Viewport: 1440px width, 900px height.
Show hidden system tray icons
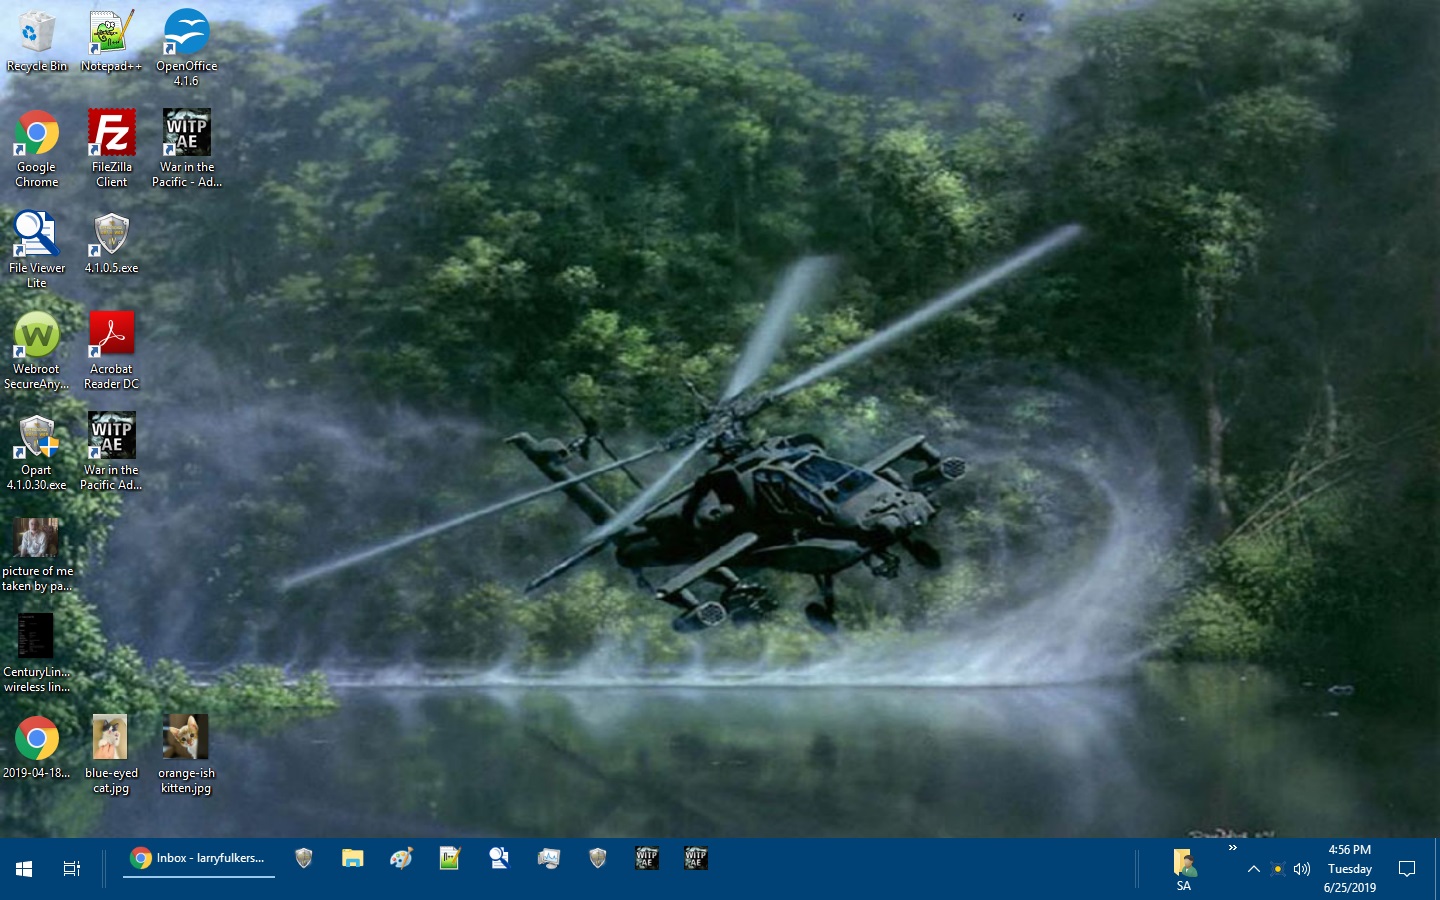pos(1253,869)
